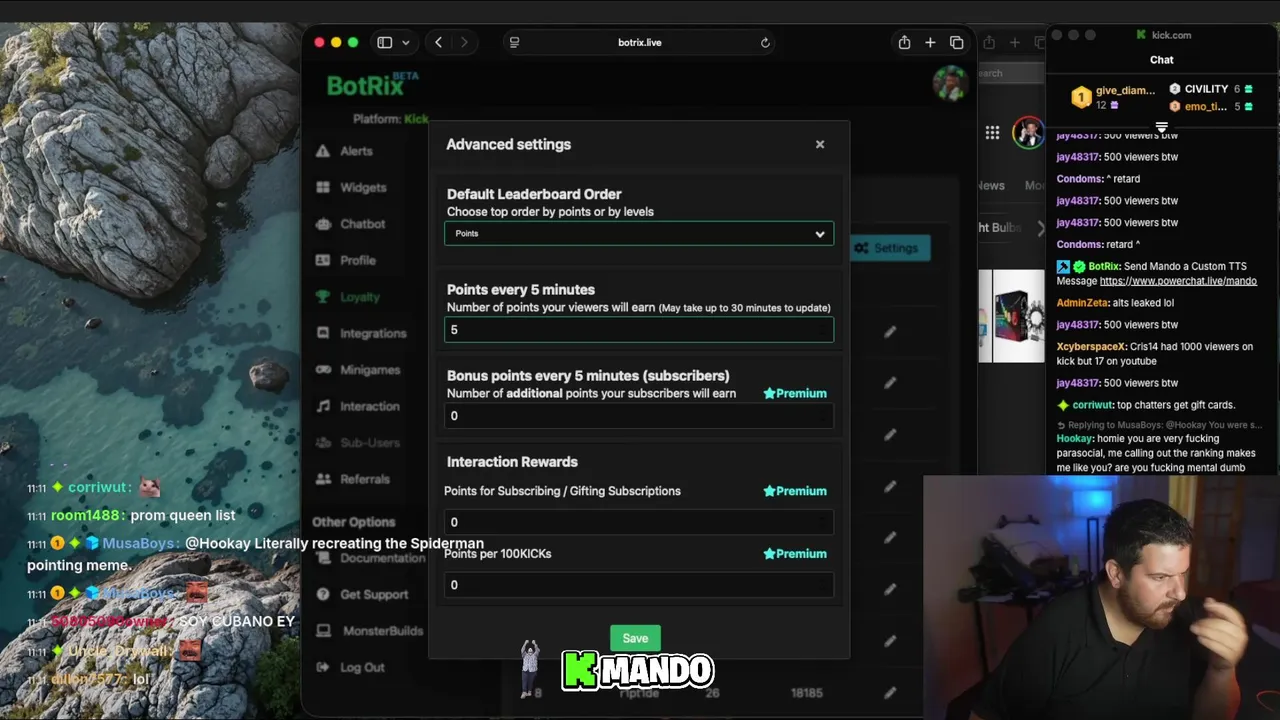The height and width of the screenshot is (720, 1280).
Task: Open Profile in the BotRix sidebar
Action: tap(358, 260)
